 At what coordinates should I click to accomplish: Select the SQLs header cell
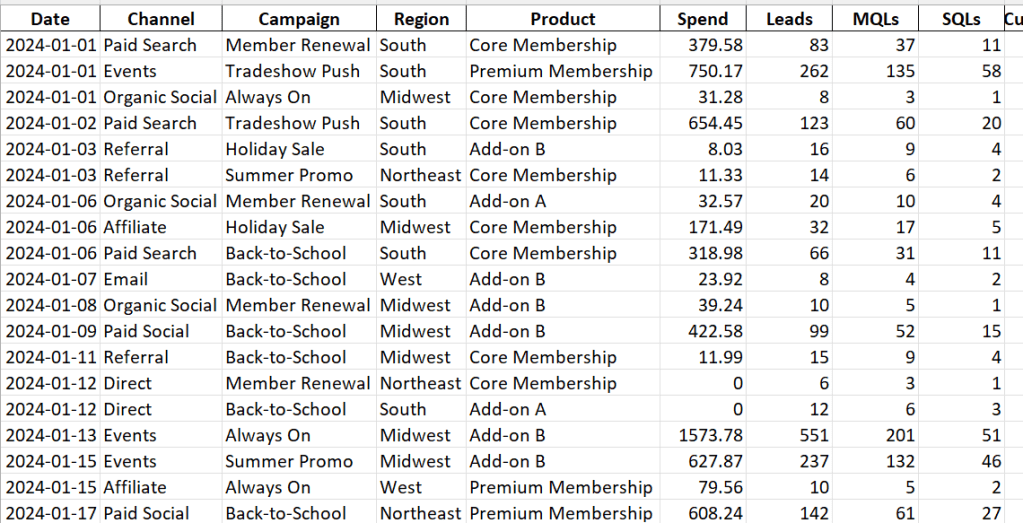tap(961, 19)
